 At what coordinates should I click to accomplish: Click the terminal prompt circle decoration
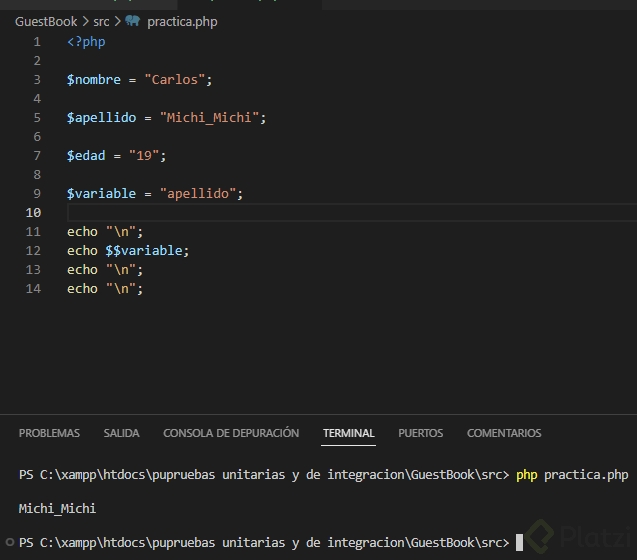pyautogui.click(x=10, y=542)
